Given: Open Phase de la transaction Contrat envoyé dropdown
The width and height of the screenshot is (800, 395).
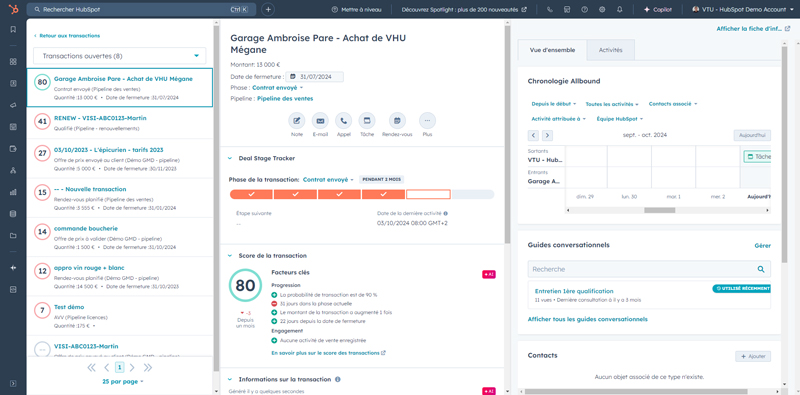Looking at the screenshot, I should click(x=328, y=180).
